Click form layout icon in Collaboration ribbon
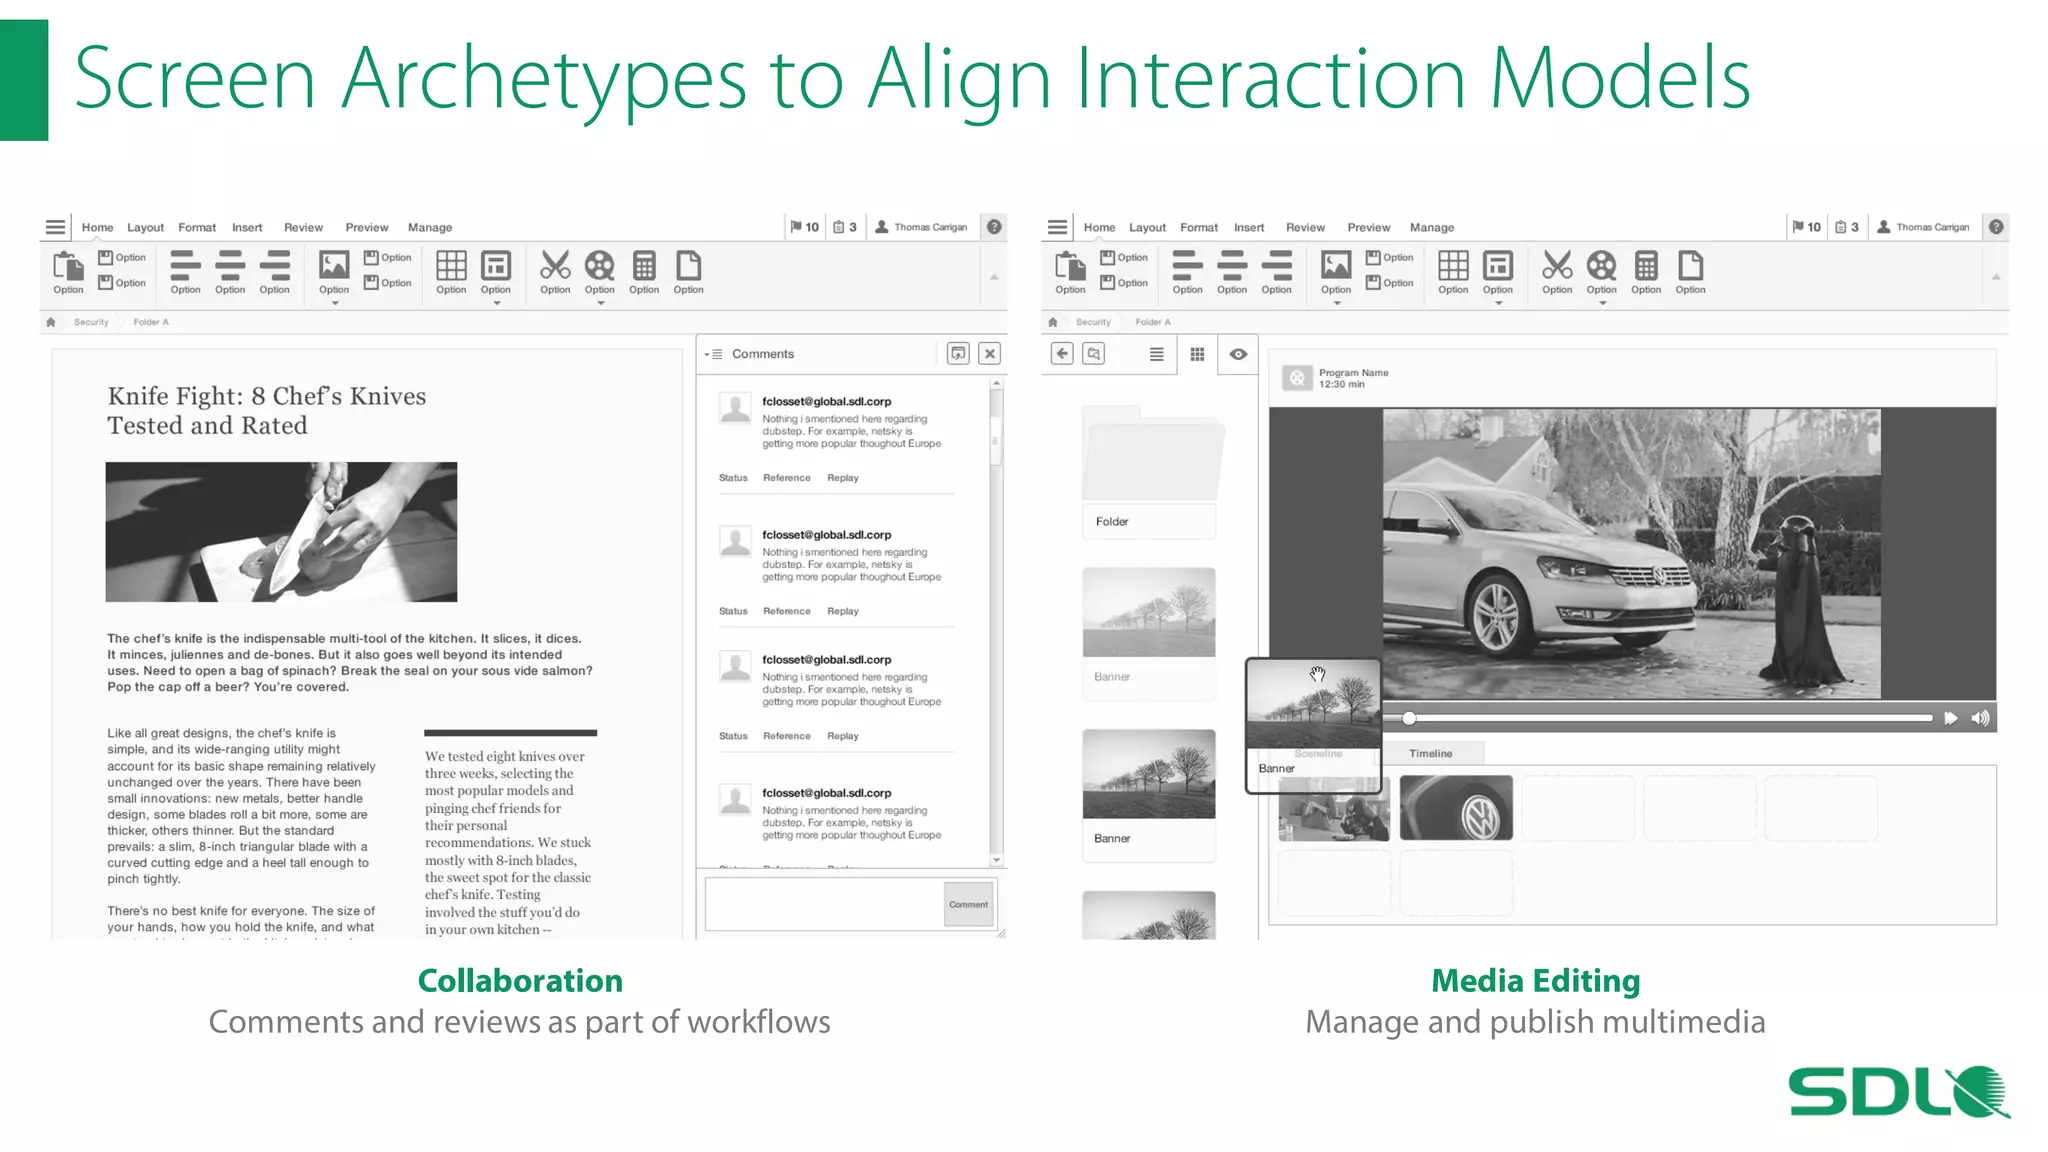The image size is (2048, 1152). [x=496, y=265]
